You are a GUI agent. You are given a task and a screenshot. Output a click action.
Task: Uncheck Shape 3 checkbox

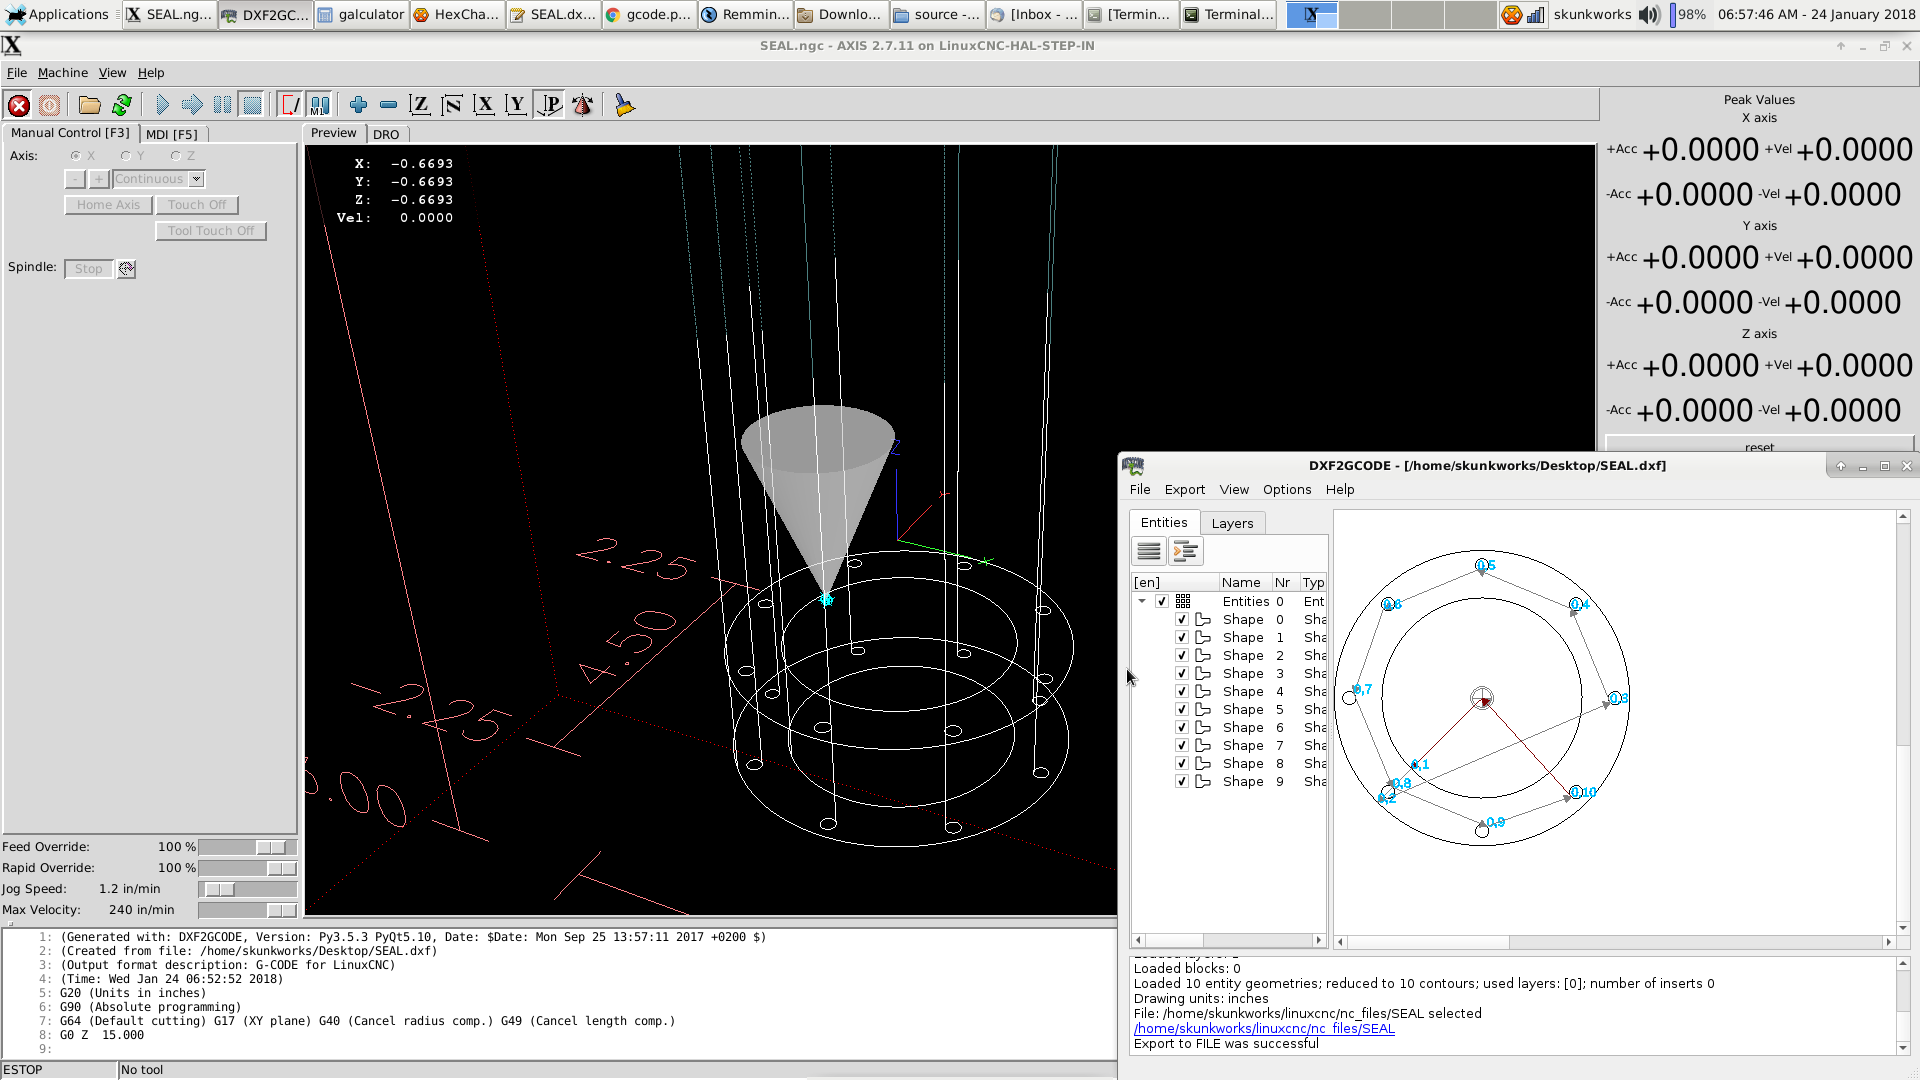1182,674
